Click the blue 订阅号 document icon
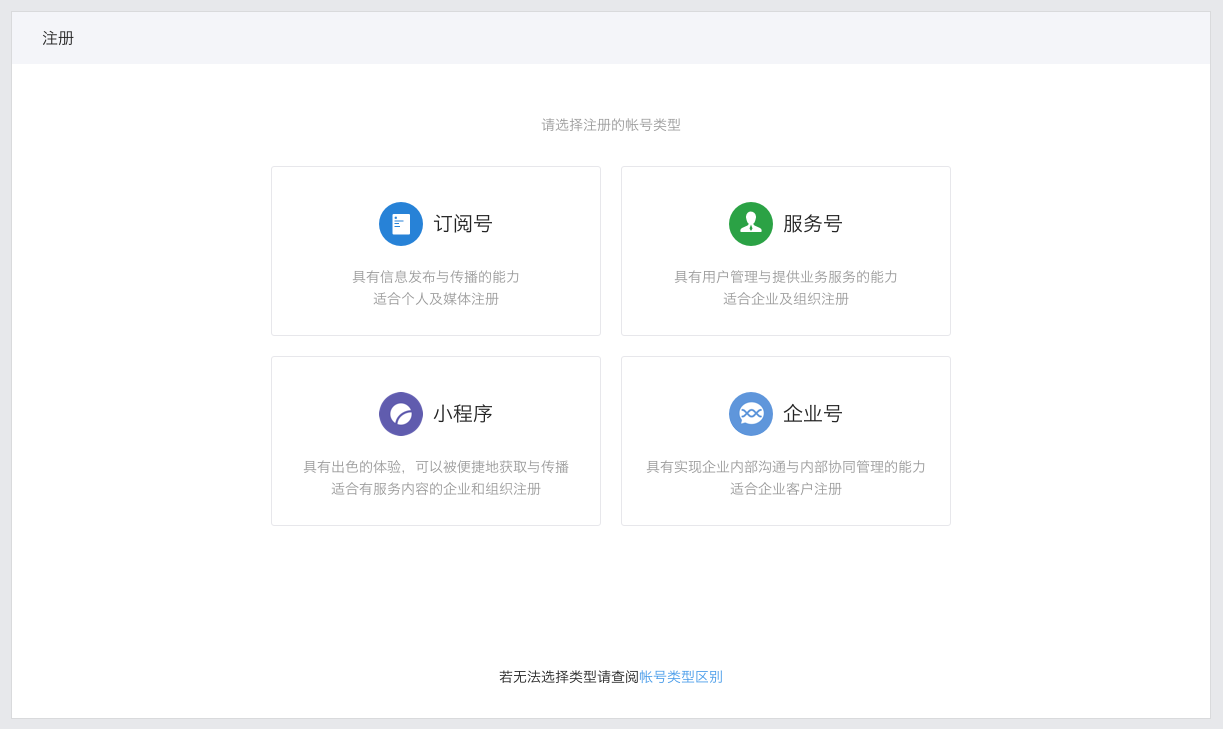1223x729 pixels. point(400,223)
